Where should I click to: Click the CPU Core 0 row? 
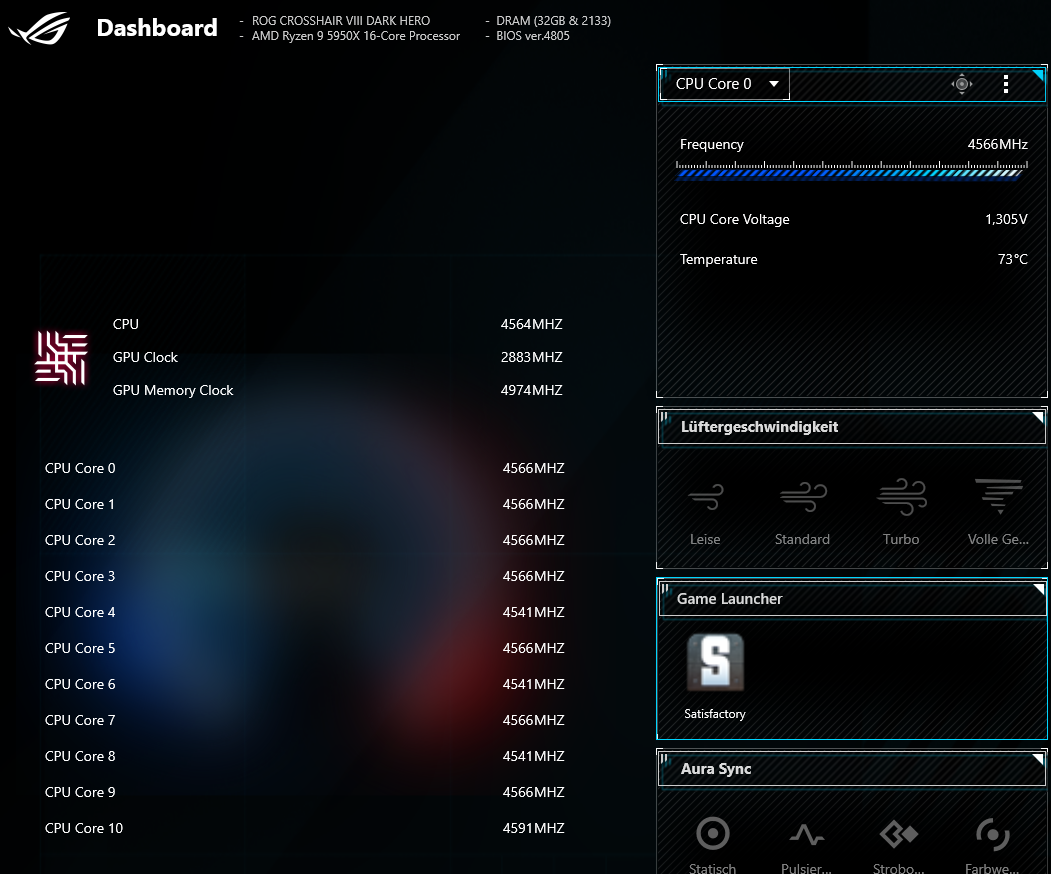[x=304, y=468]
